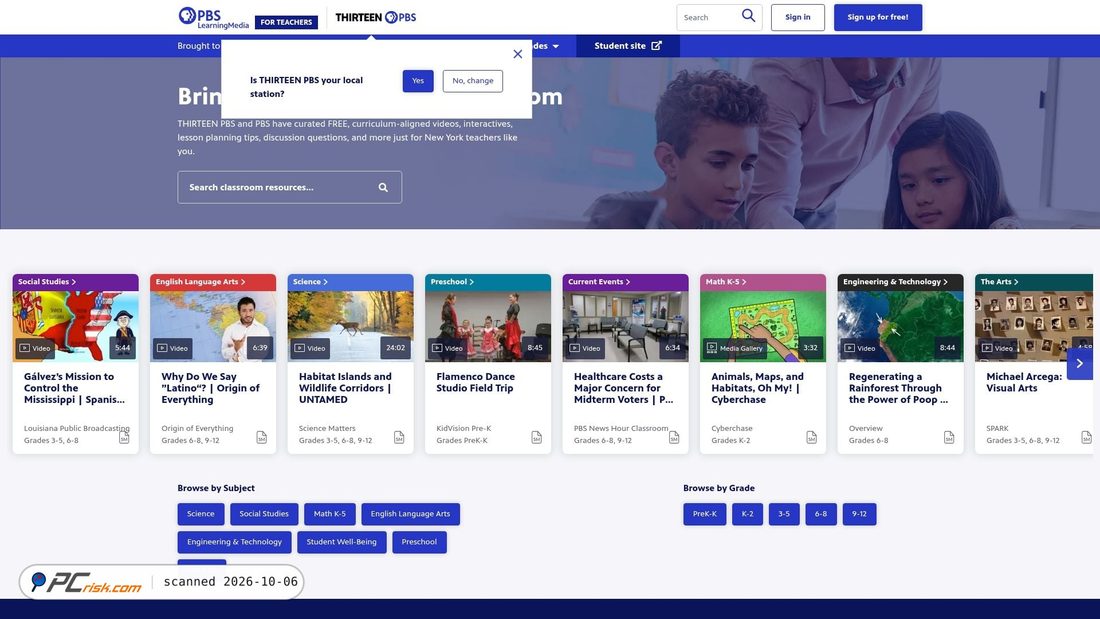1100x619 pixels.
Task: Click the THIRTEEN PBS station logo
Action: tap(375, 18)
